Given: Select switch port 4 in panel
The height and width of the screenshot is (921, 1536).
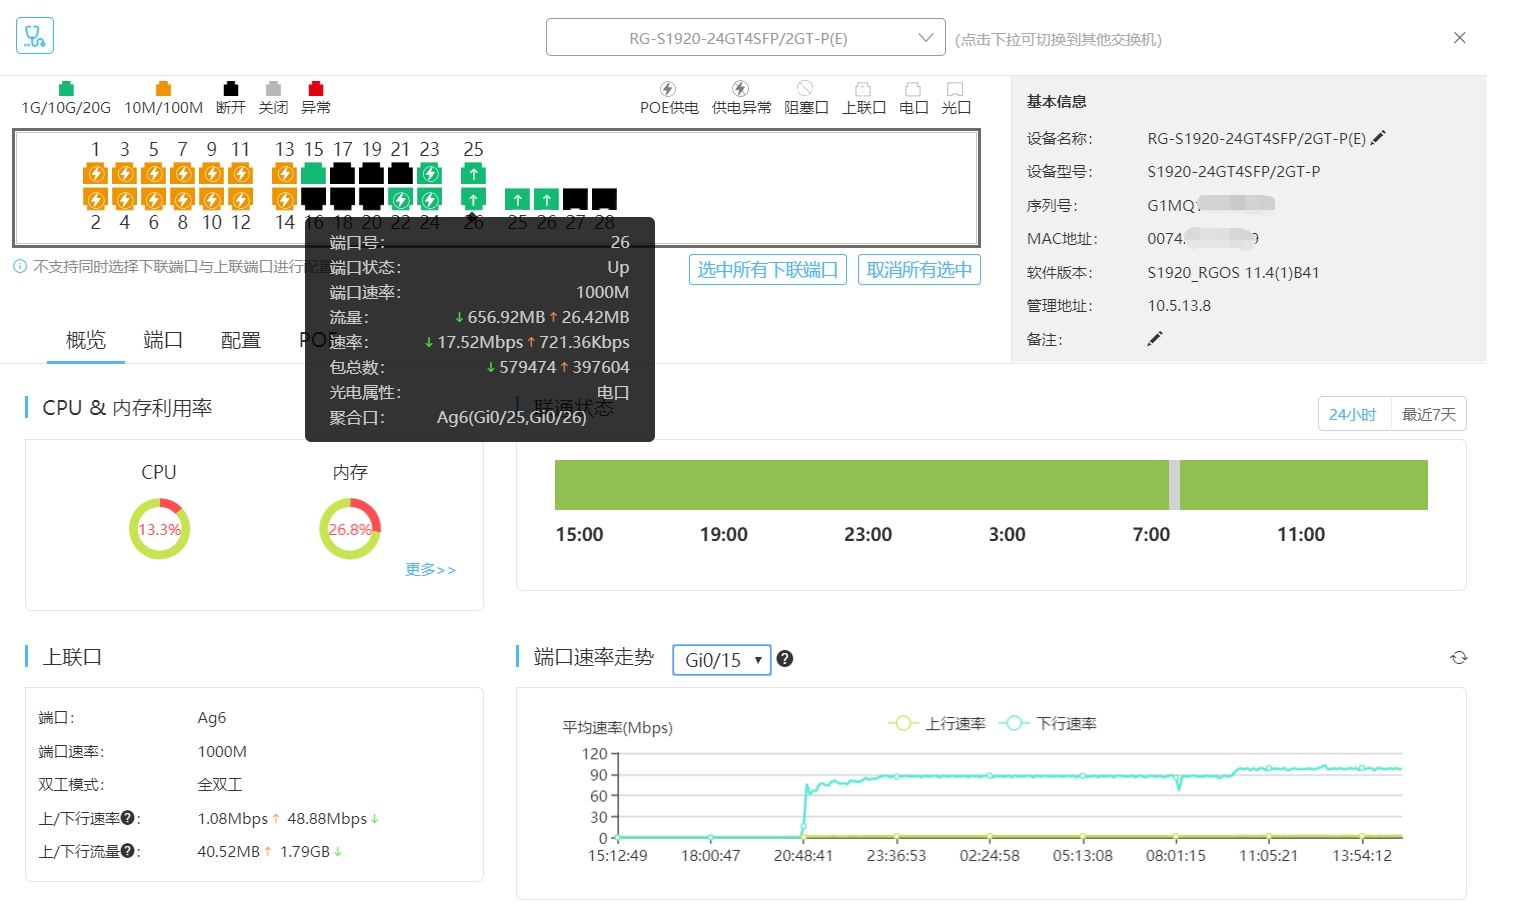Looking at the screenshot, I should pyautogui.click(x=124, y=199).
